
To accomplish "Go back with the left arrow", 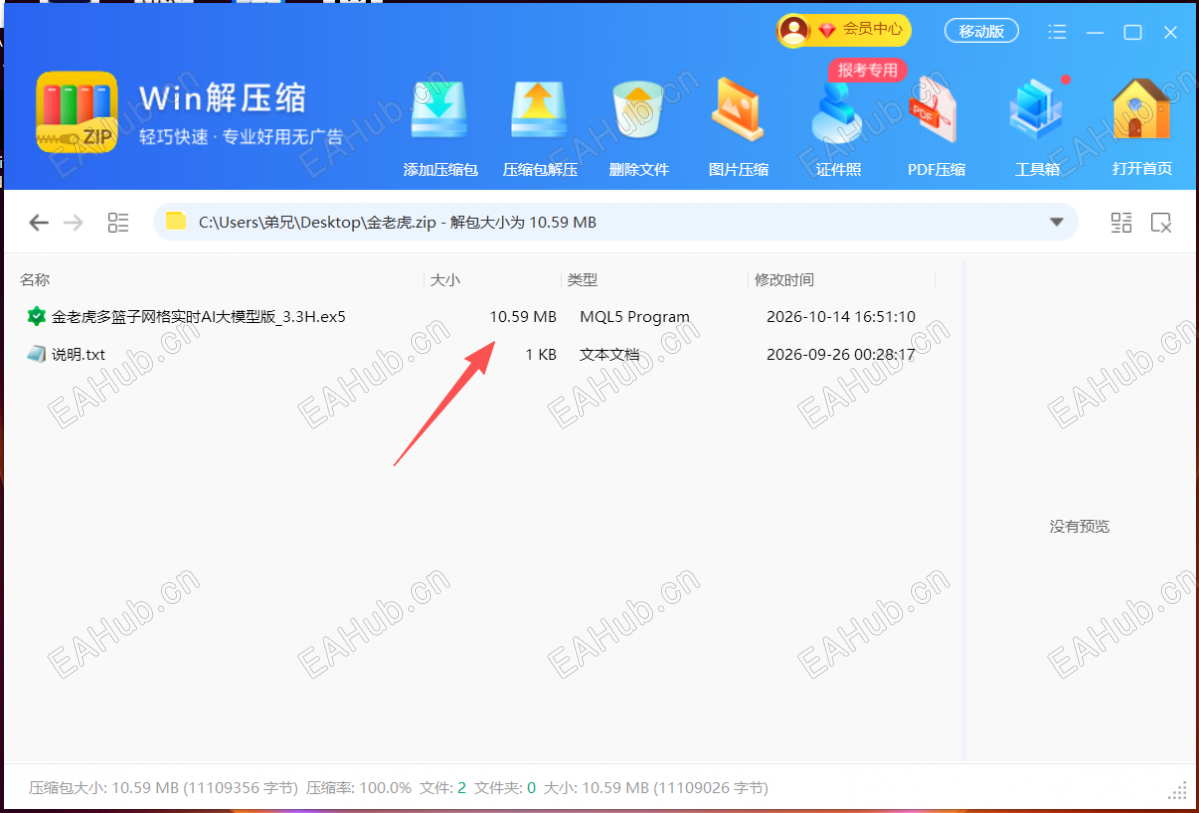I will point(38,223).
